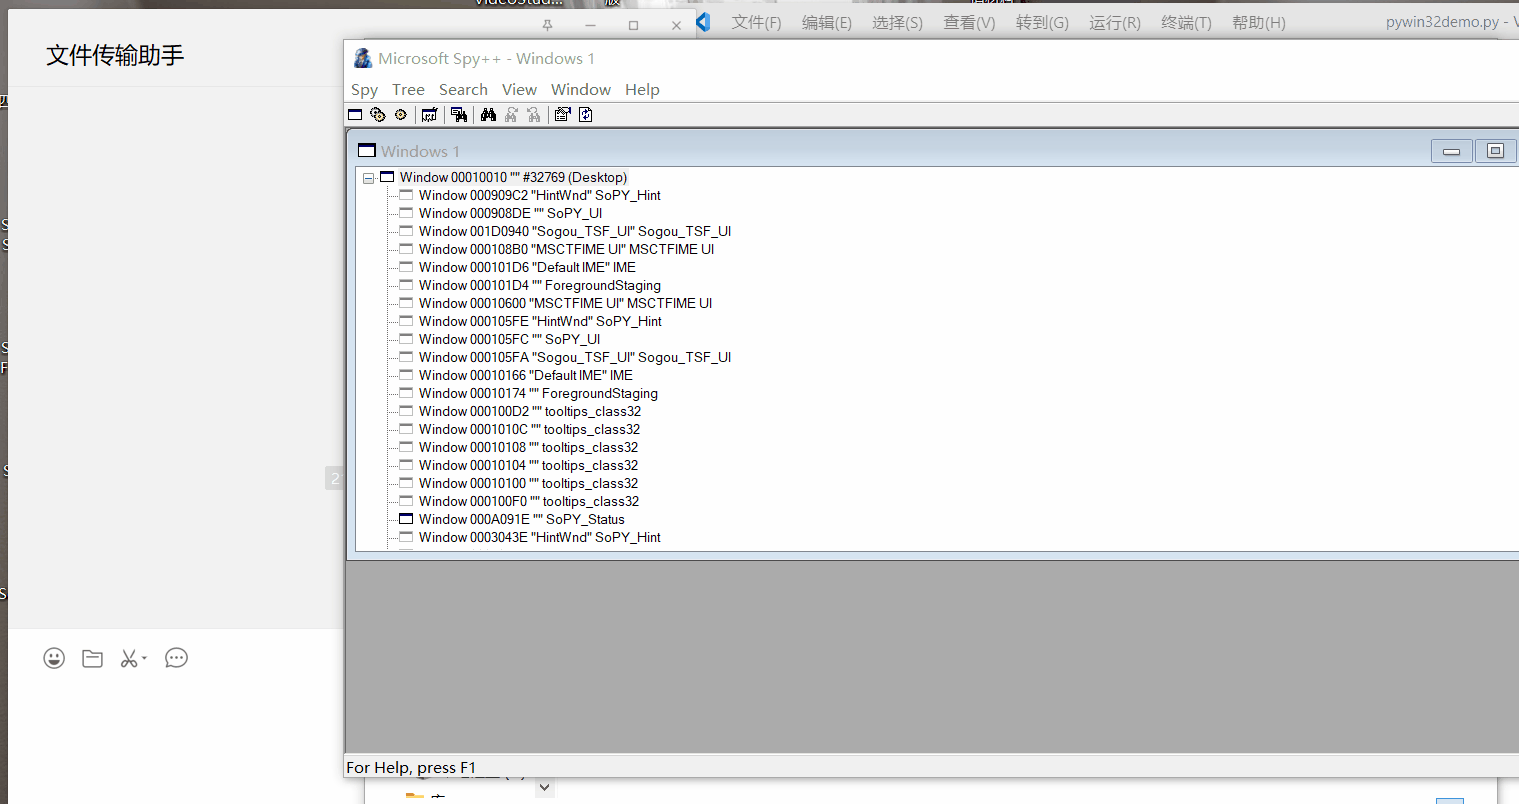This screenshot has height=804, width=1519.
Task: Select Window 00010174 ForegroundStaging row
Action: (x=538, y=393)
